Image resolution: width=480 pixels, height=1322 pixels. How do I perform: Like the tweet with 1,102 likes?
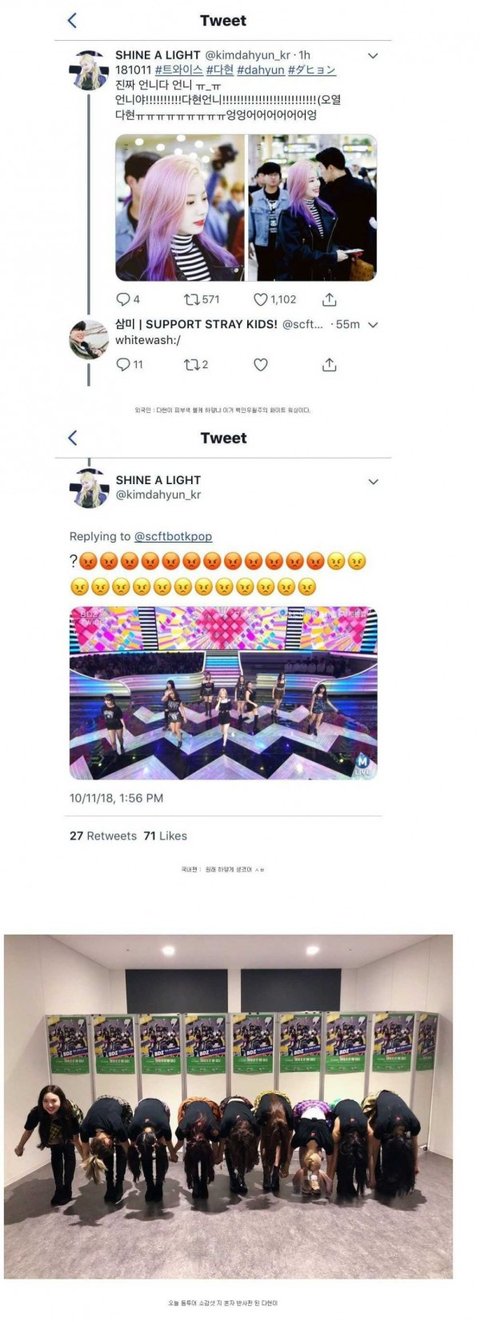(x=275, y=299)
